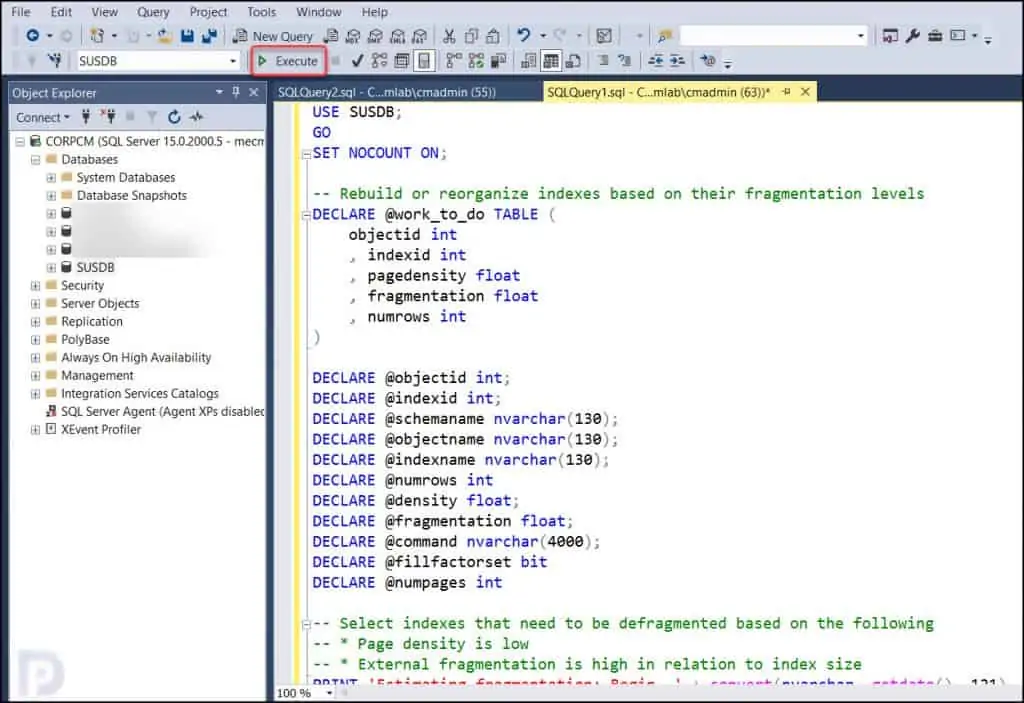Click the Database Engine Query icon beside New Query
The width and height of the screenshot is (1024, 703).
[331, 36]
